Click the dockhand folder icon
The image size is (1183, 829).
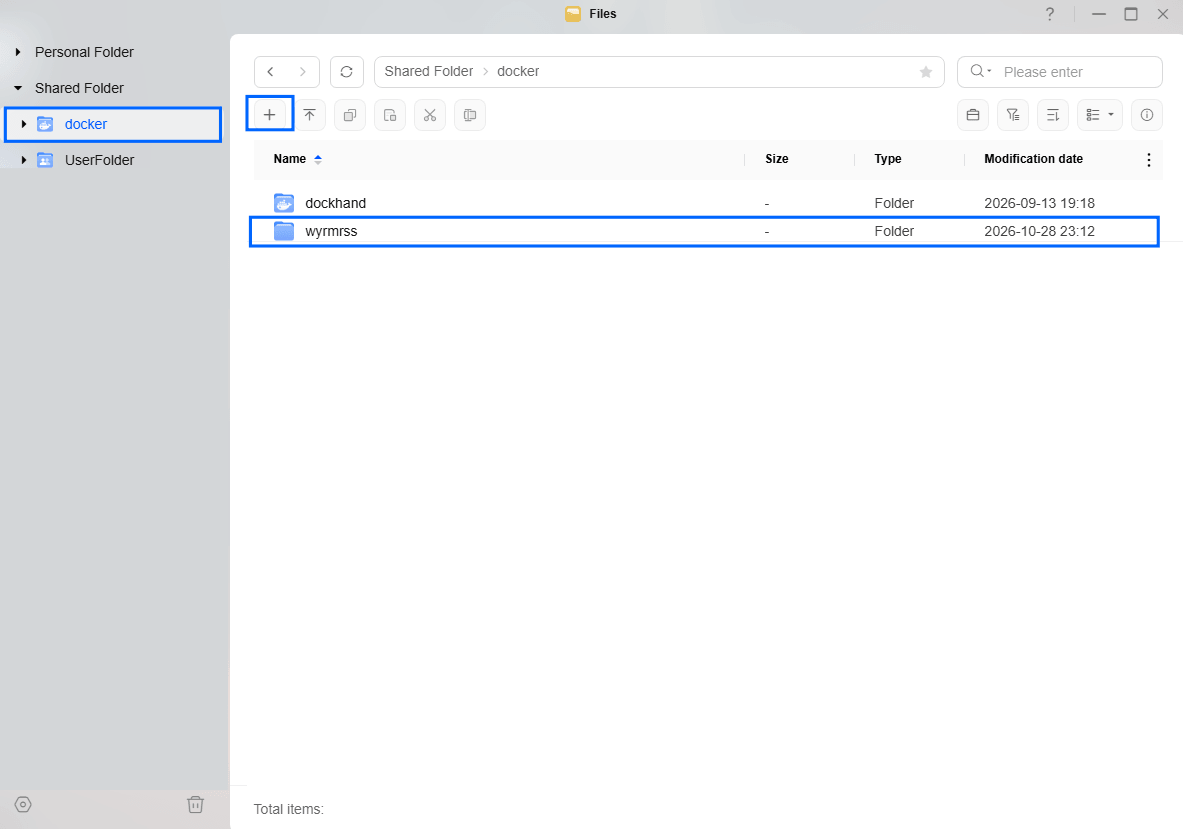click(x=284, y=203)
